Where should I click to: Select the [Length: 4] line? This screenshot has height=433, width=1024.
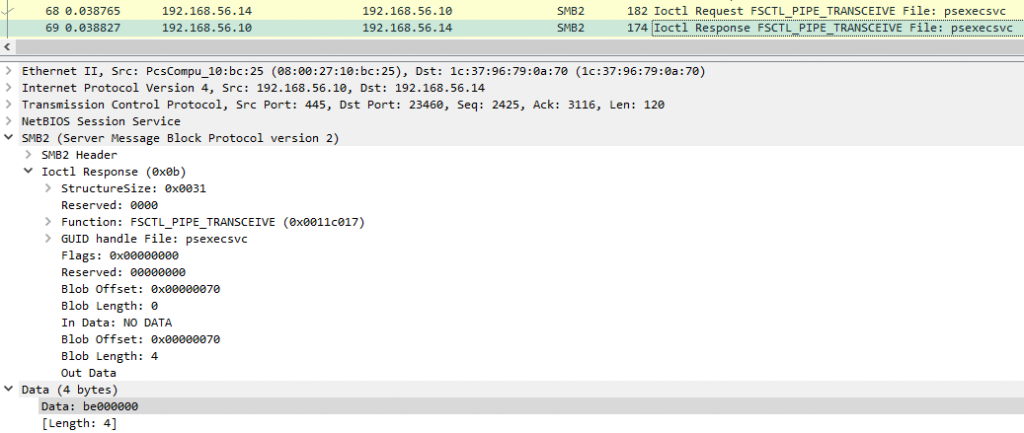(x=79, y=423)
